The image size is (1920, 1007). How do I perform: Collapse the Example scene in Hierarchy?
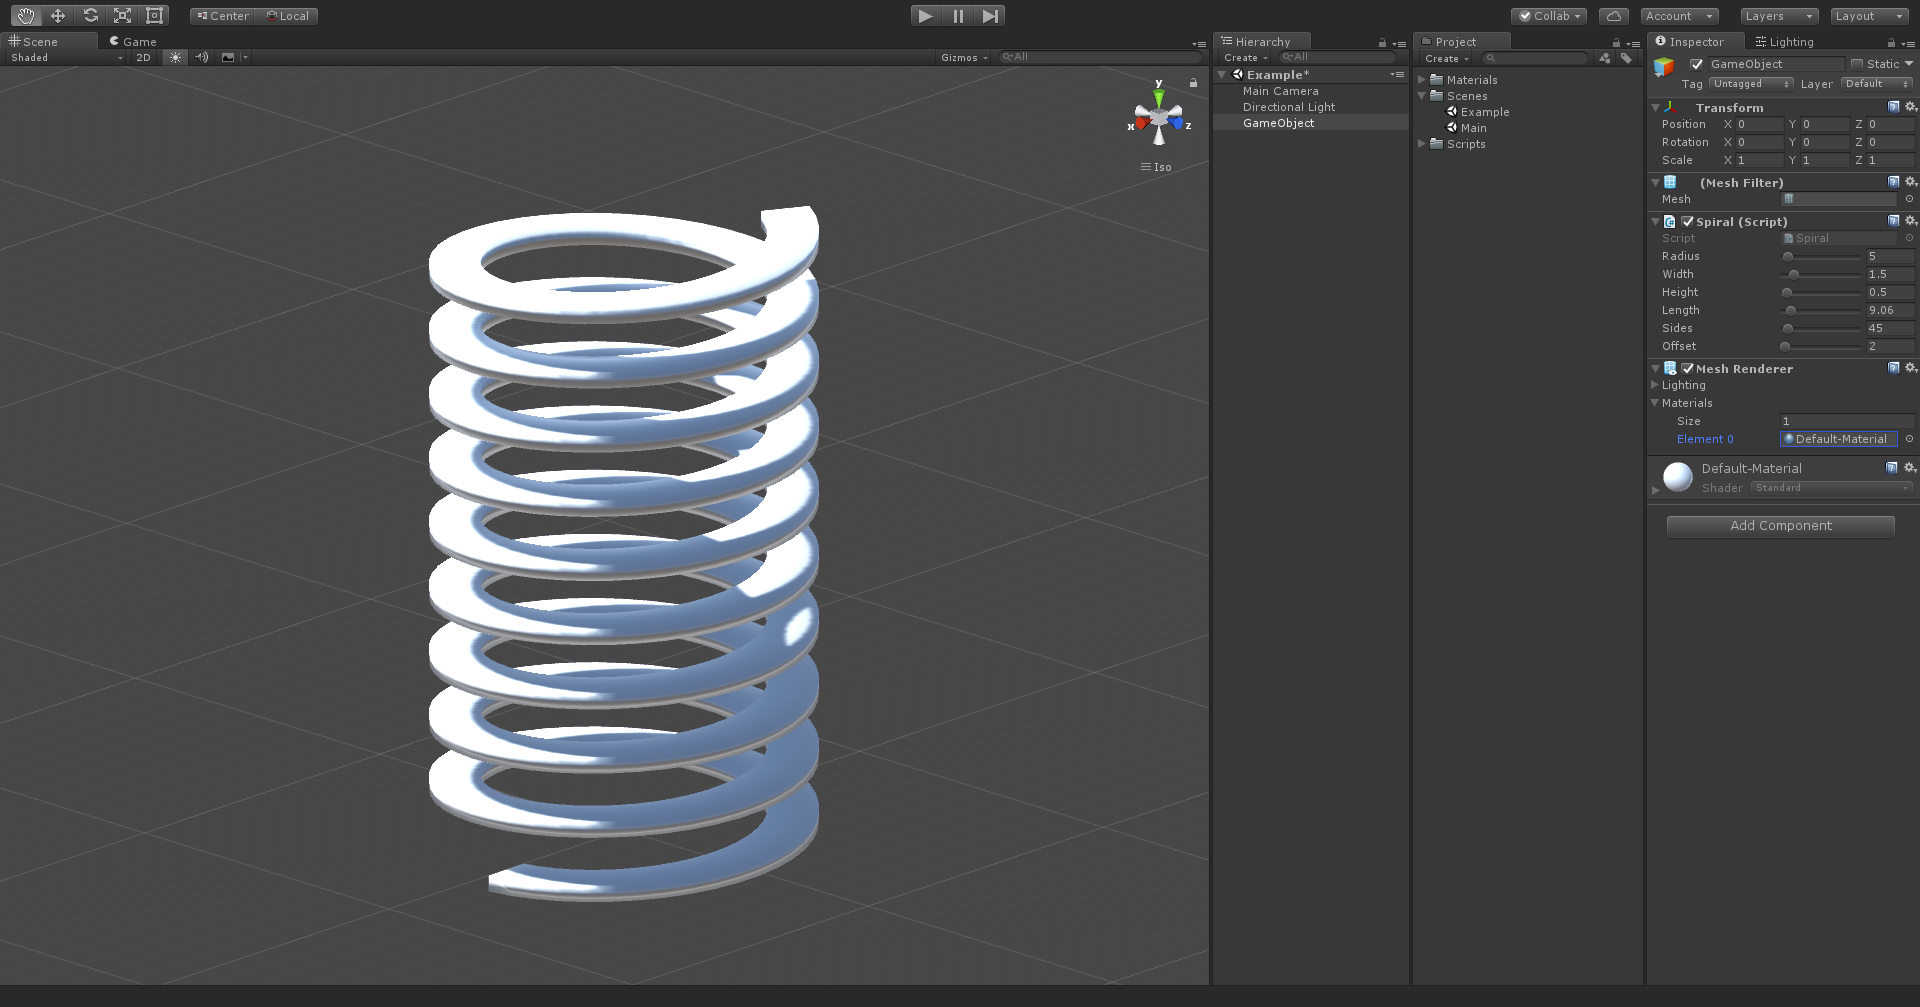[x=1222, y=75]
